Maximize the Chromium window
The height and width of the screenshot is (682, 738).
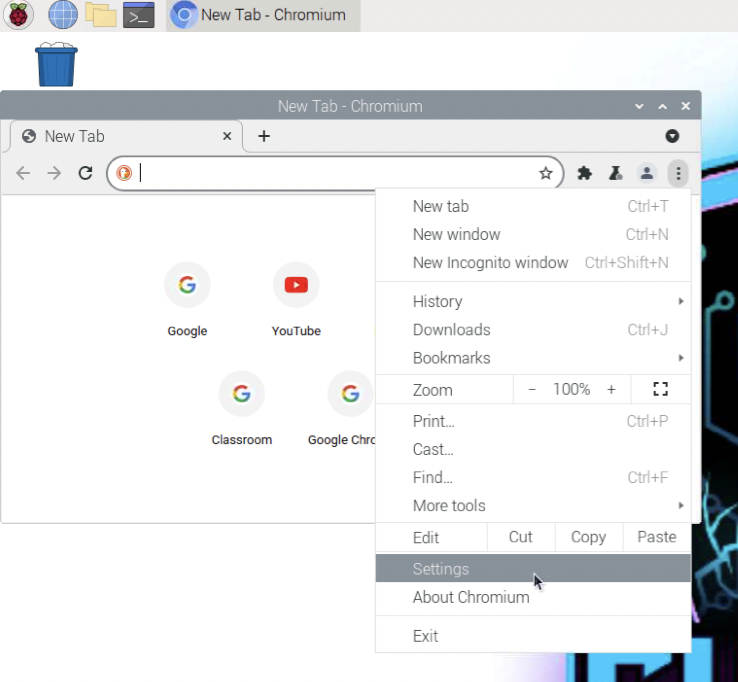point(662,106)
